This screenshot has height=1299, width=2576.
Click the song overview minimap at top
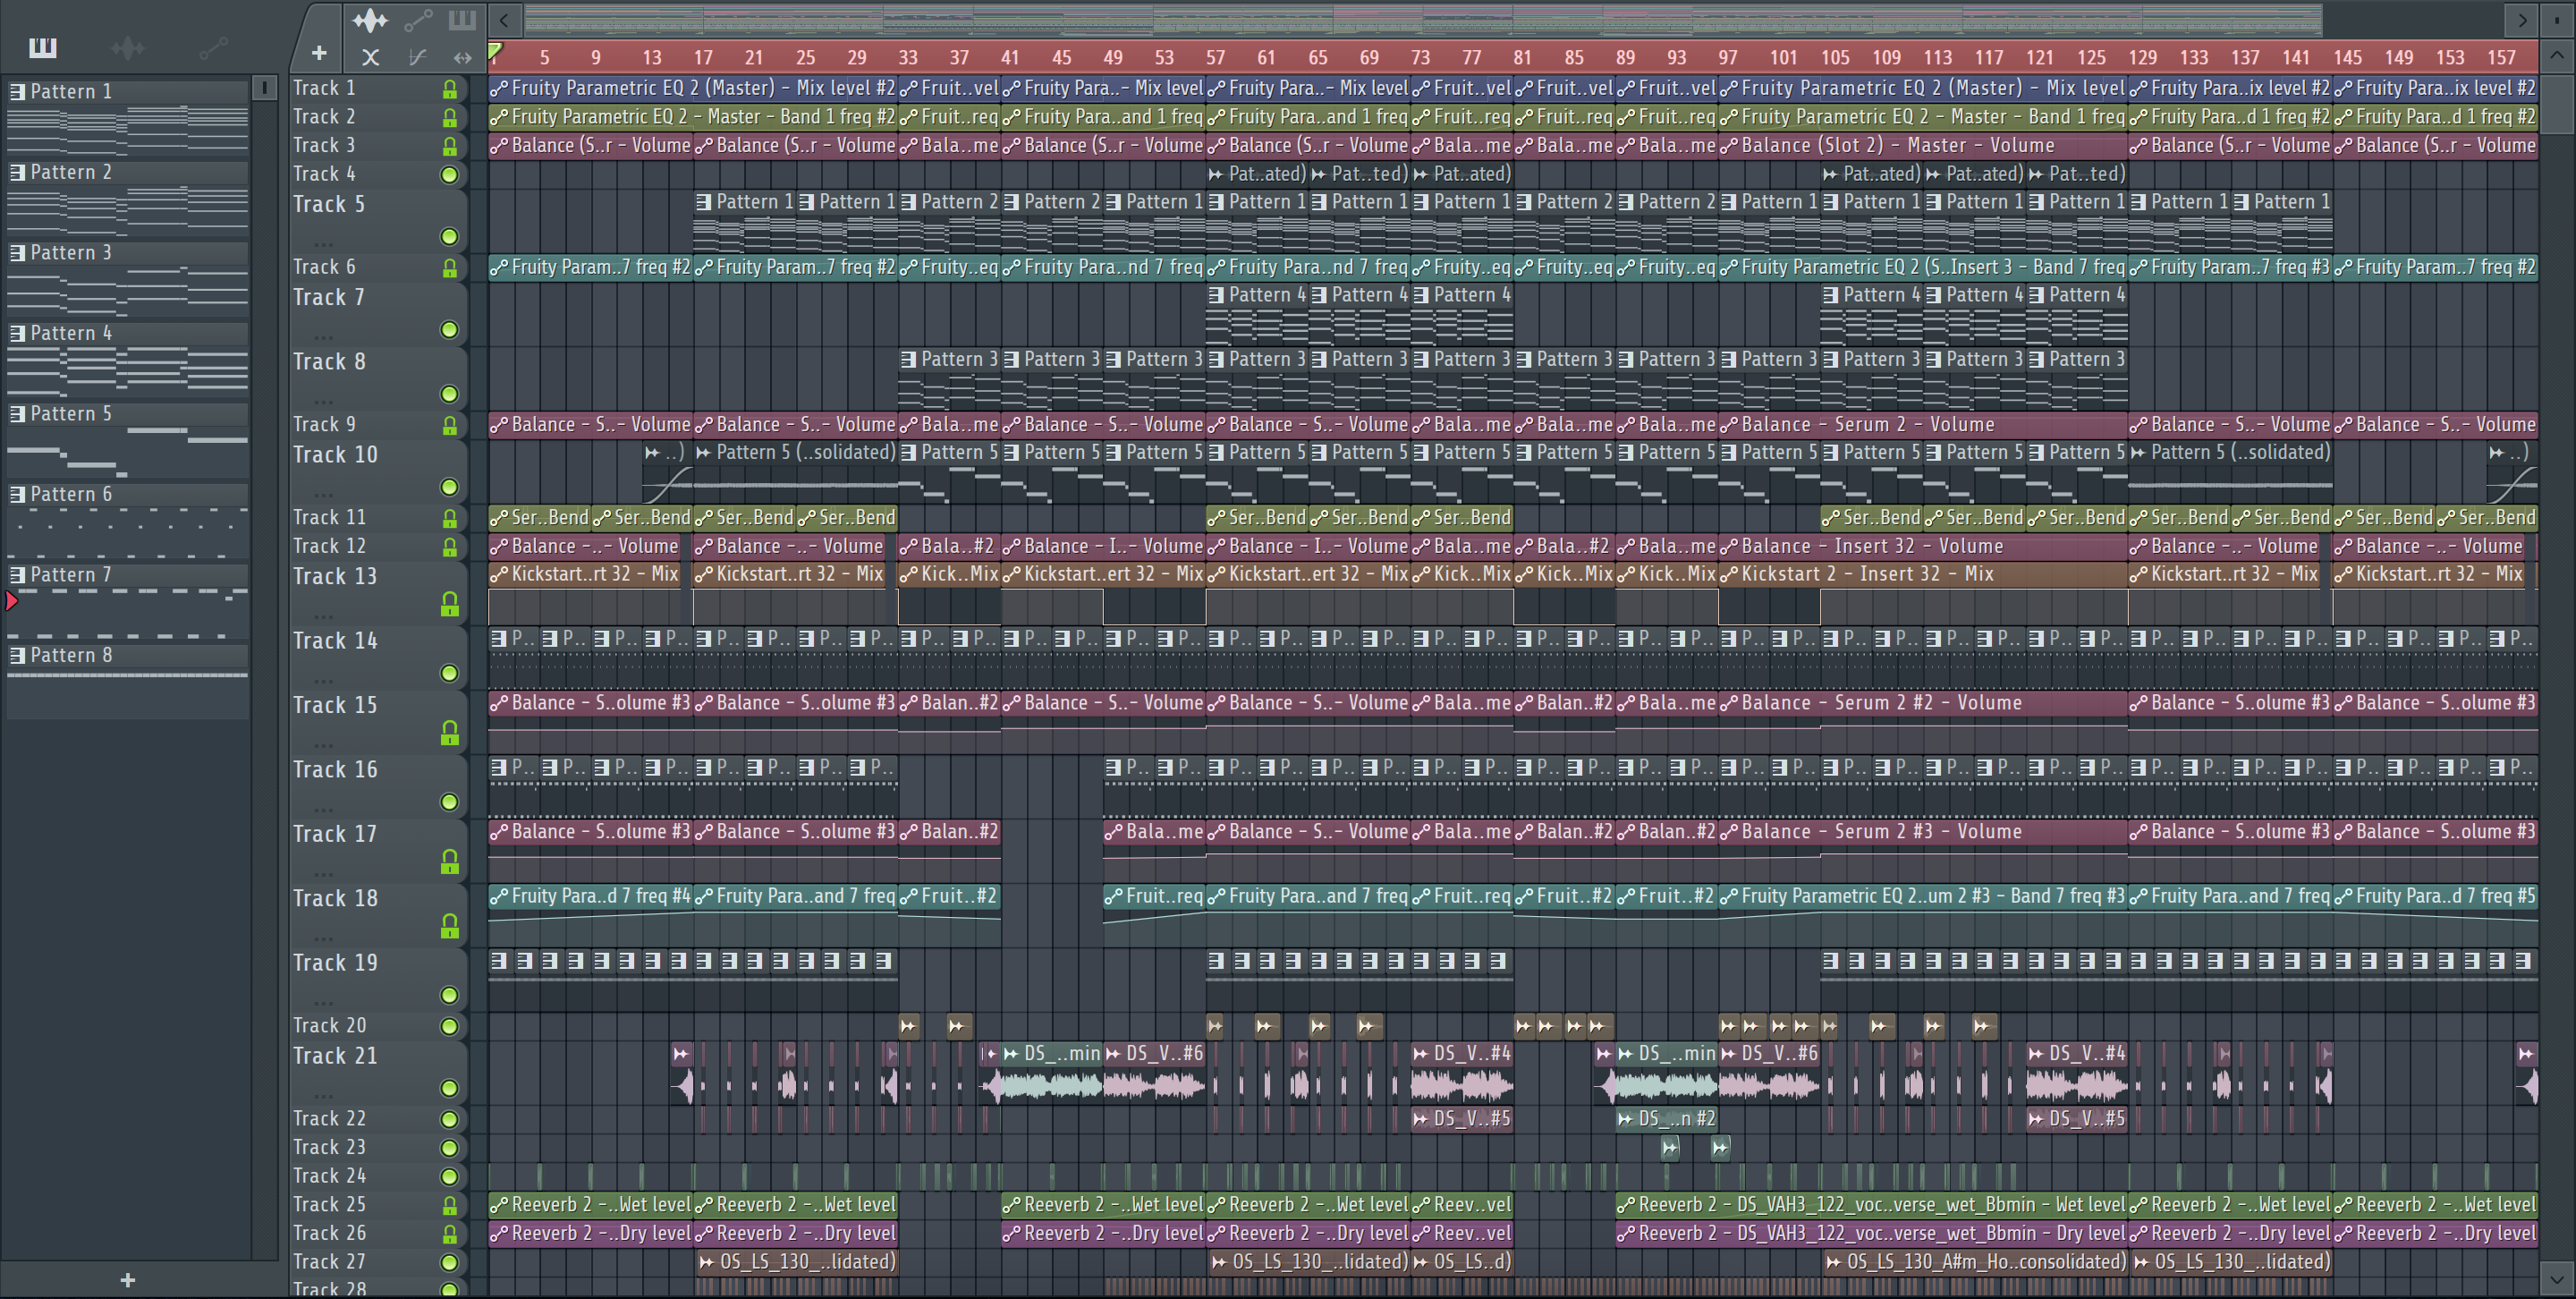1422,20
